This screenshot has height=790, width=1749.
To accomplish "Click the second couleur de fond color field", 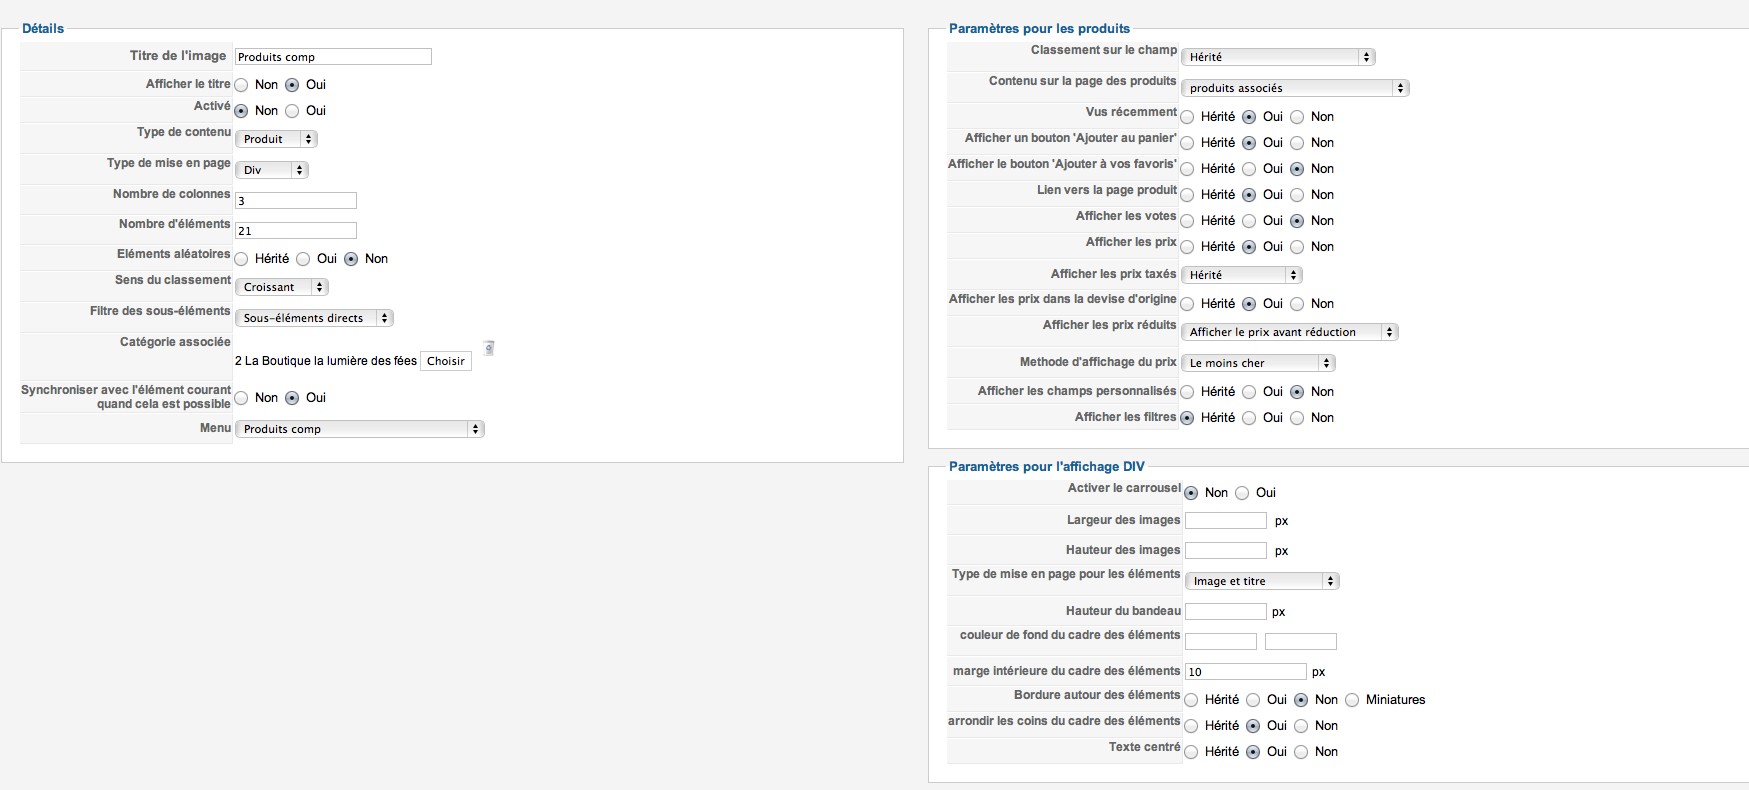I will (1301, 642).
